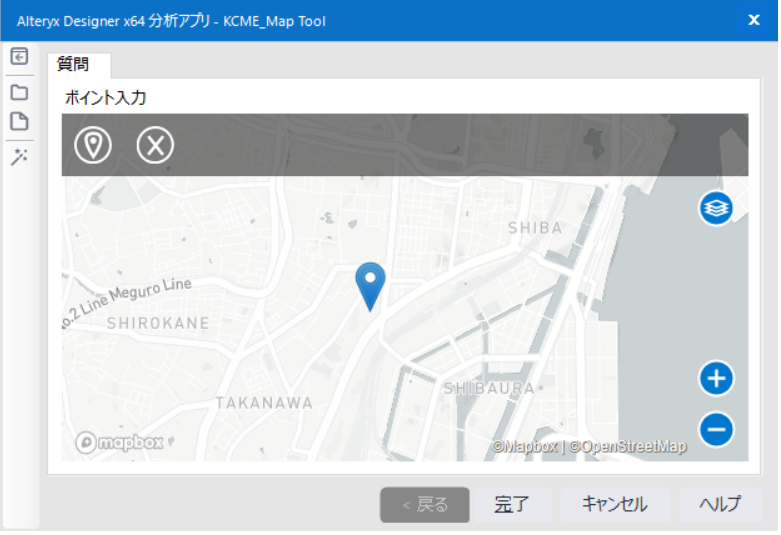Open help with the ヘルプ button
Viewport: 781px width, 535px height.
[720, 505]
